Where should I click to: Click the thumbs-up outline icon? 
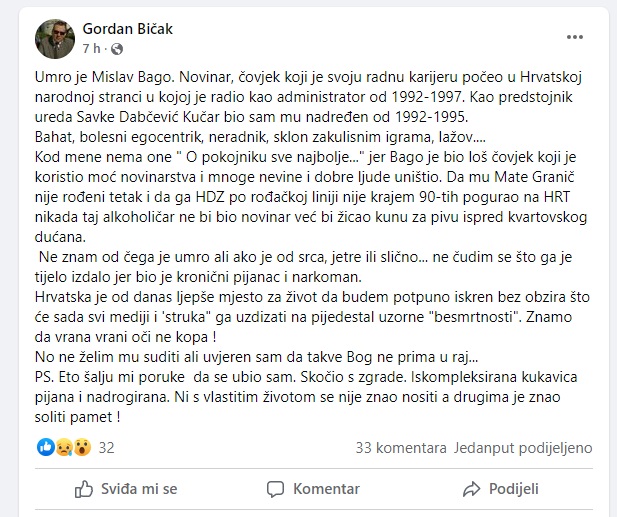click(84, 489)
